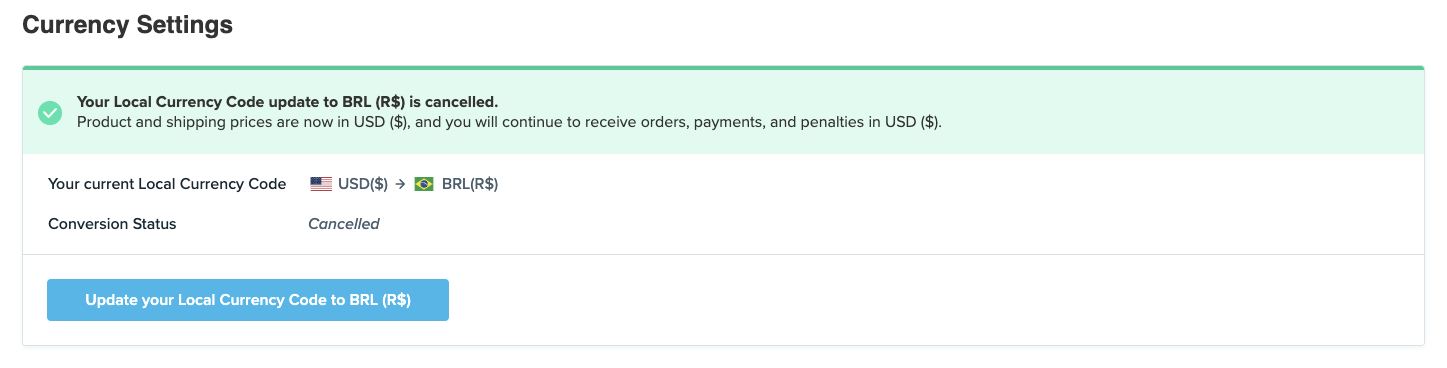
Task: Select the BRL(R$) currency text beside Brazil flag
Action: (470, 184)
